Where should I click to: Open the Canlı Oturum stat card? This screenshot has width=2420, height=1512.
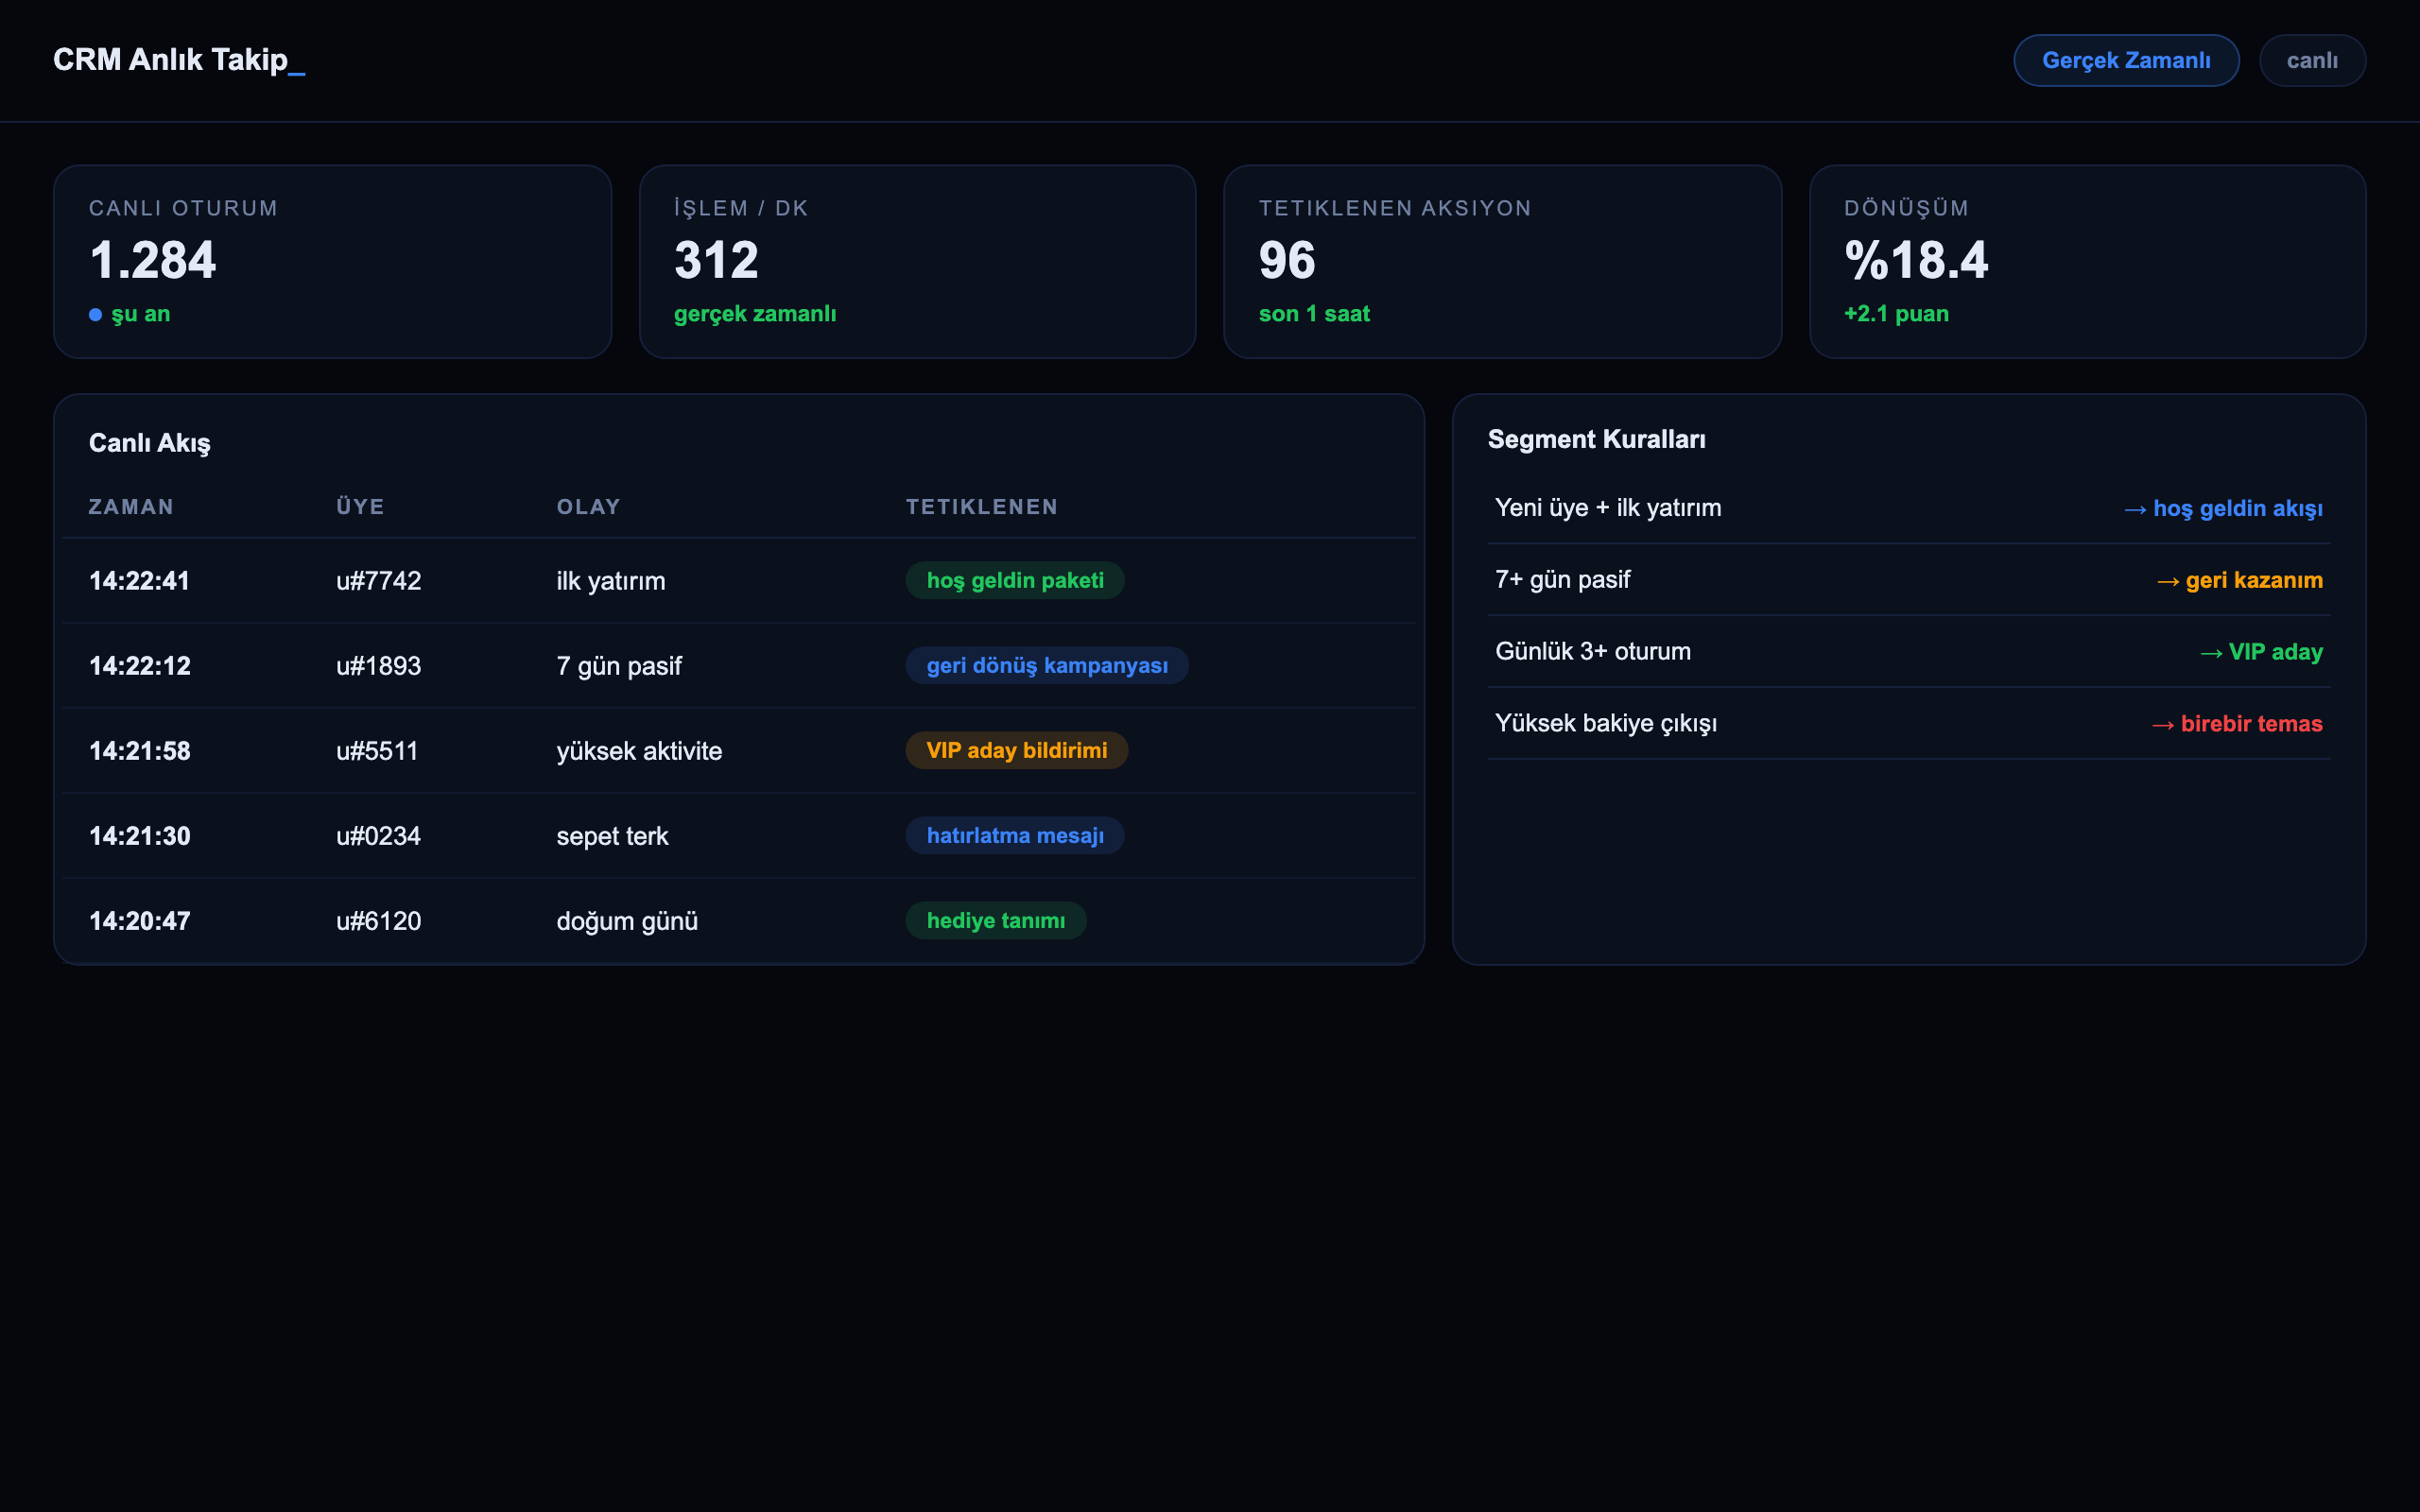[332, 261]
